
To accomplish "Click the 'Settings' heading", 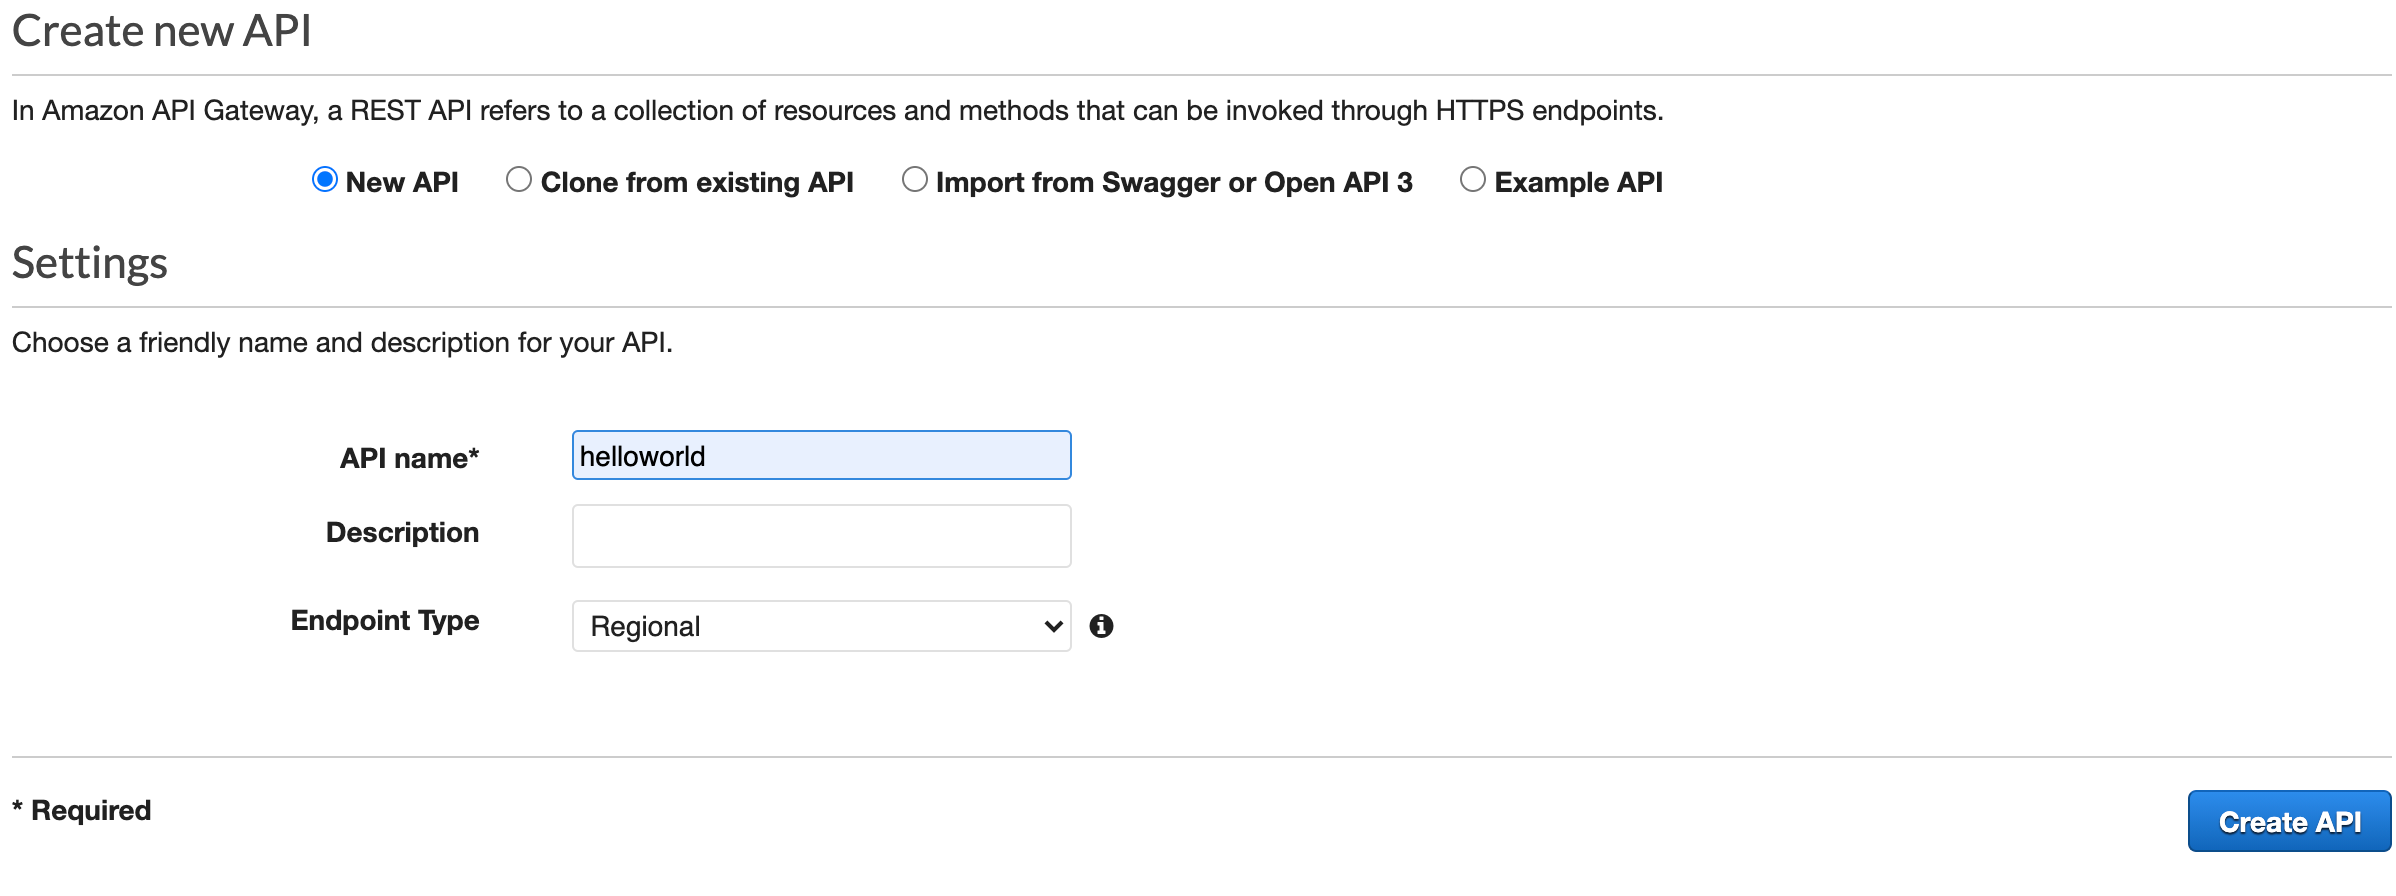I will point(90,263).
